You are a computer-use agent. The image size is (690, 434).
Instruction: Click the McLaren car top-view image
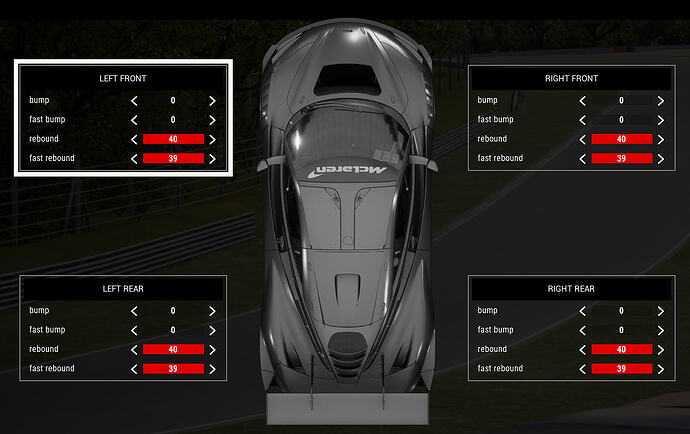[347, 220]
